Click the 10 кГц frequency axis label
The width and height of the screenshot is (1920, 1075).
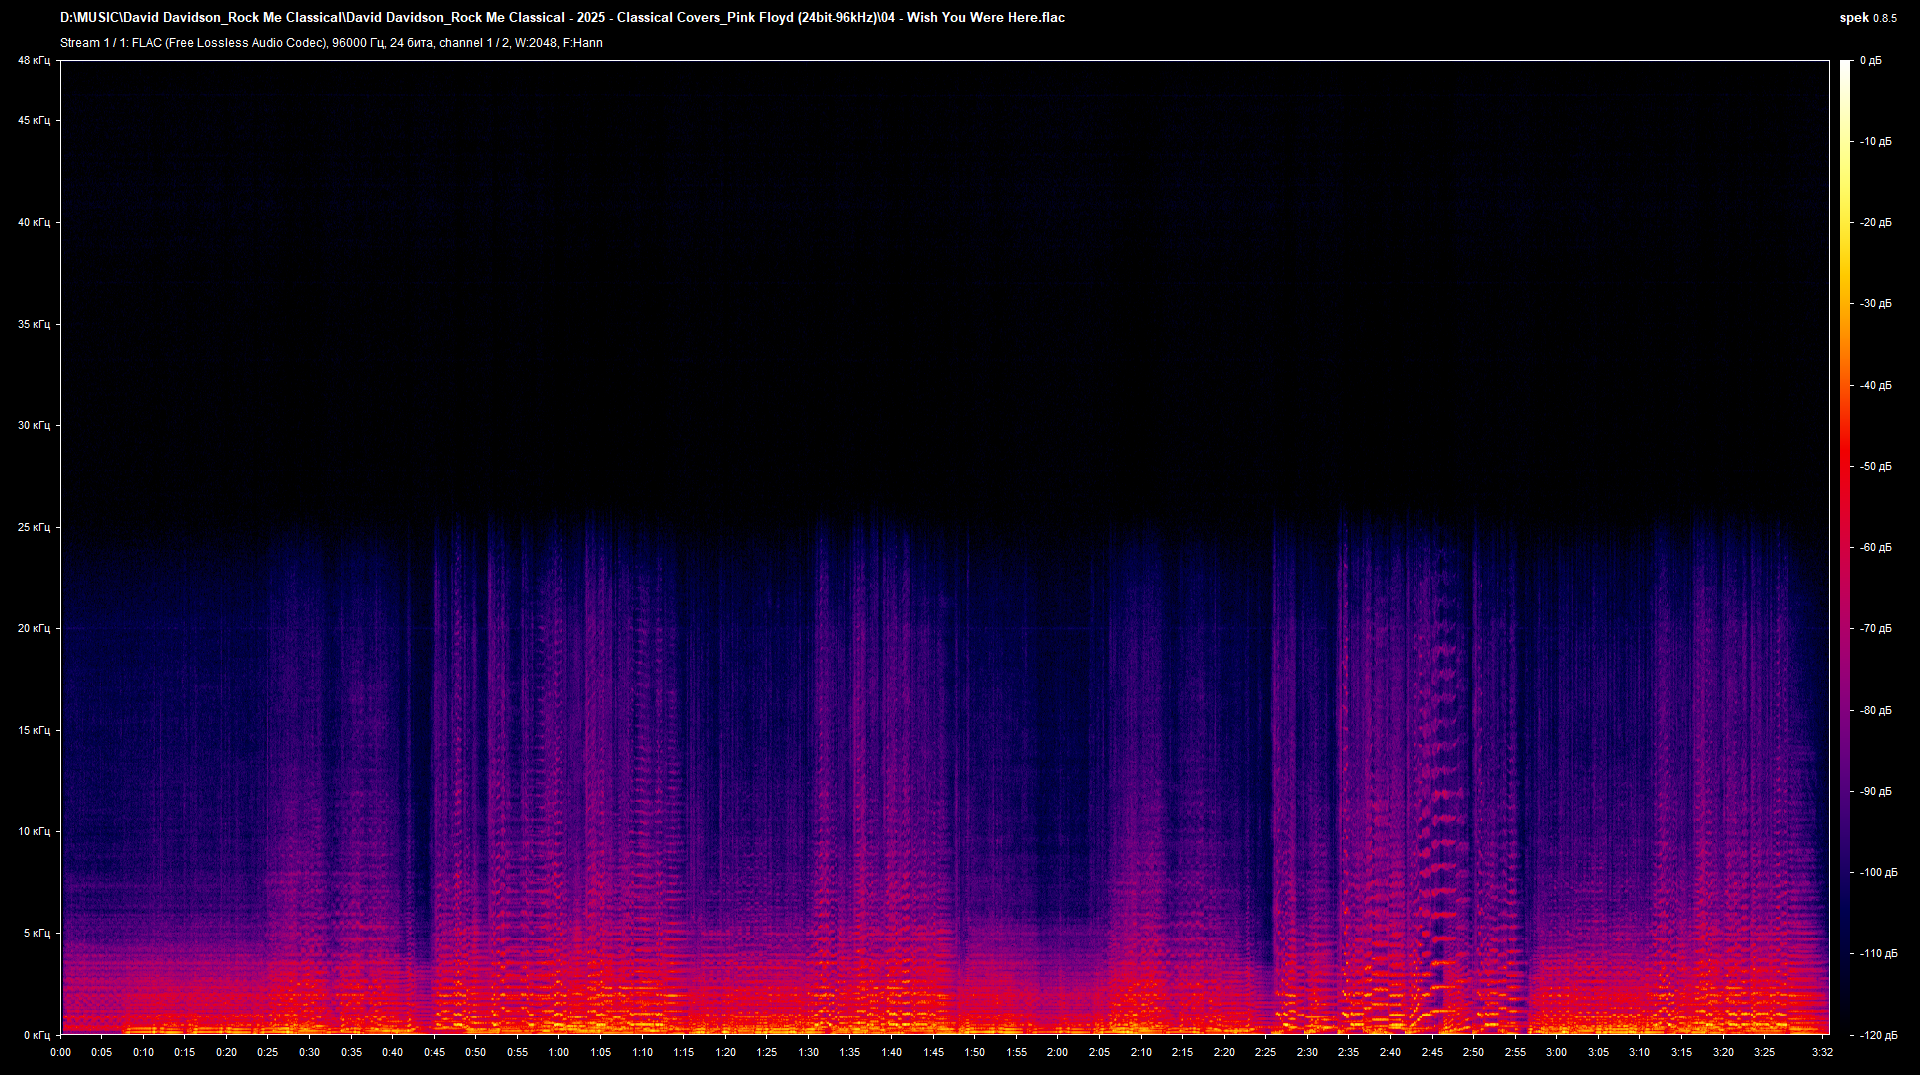tap(34, 831)
